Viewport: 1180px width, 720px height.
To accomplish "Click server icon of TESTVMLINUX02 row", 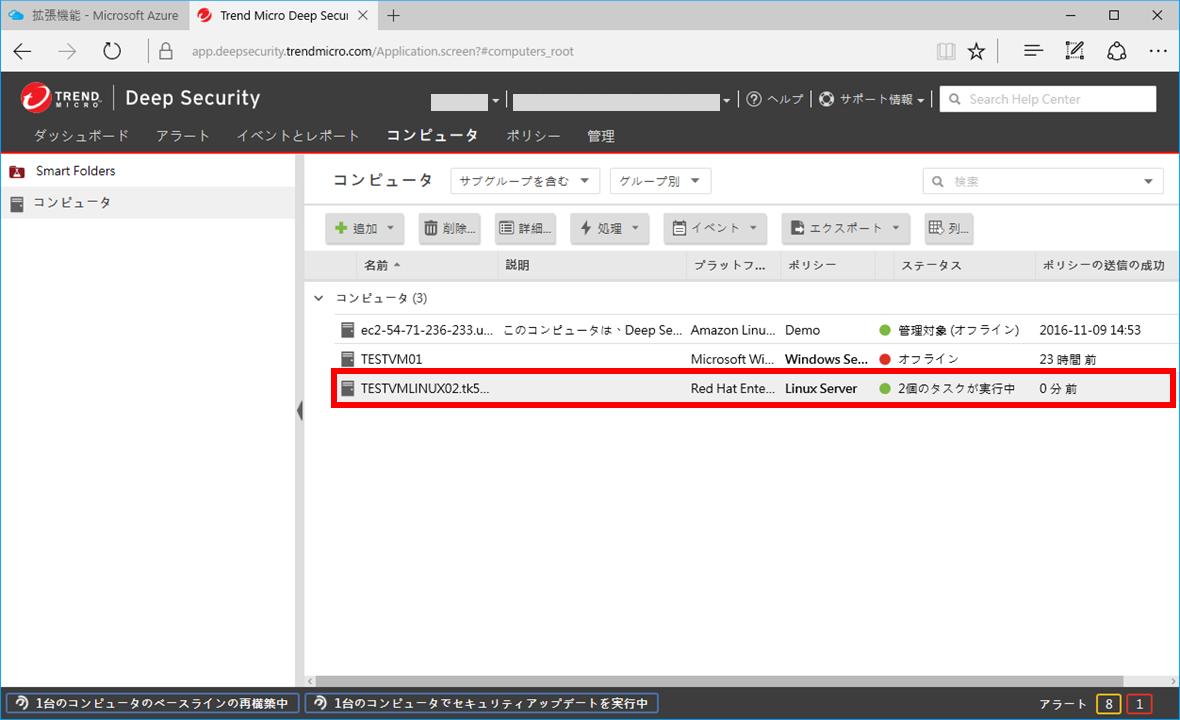I will [347, 388].
